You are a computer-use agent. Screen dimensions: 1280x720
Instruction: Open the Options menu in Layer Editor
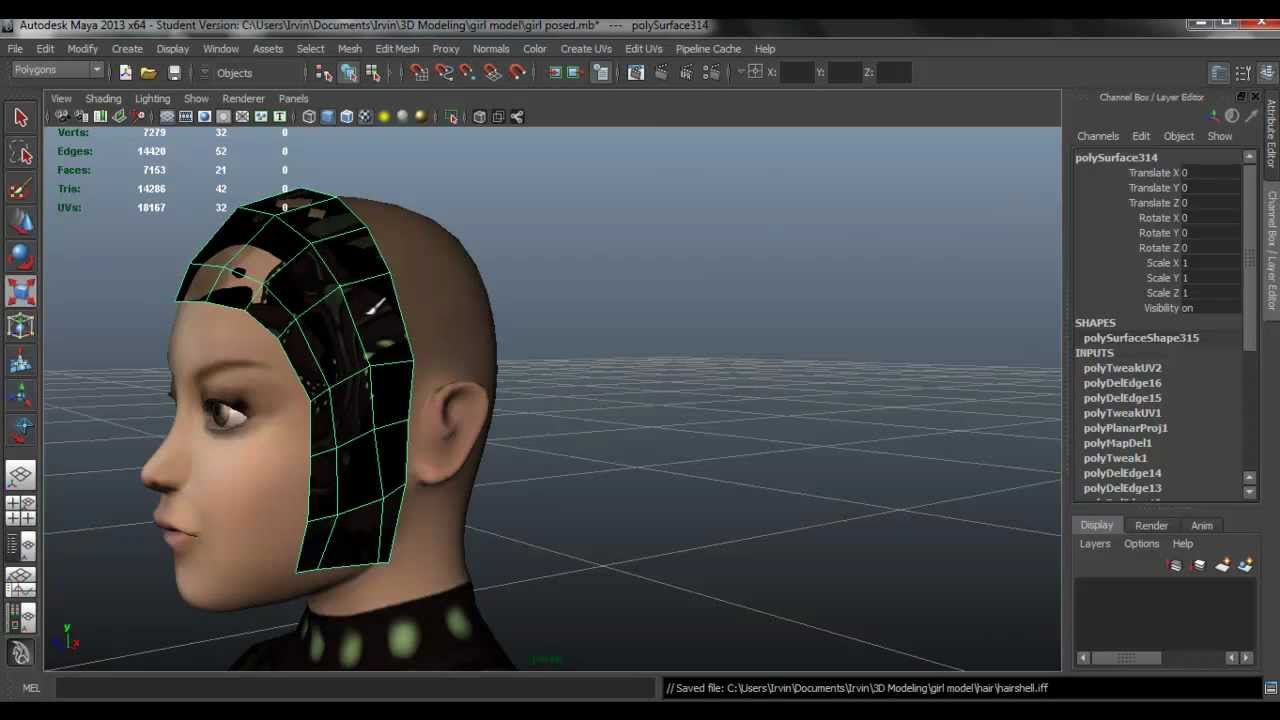pyautogui.click(x=1141, y=544)
